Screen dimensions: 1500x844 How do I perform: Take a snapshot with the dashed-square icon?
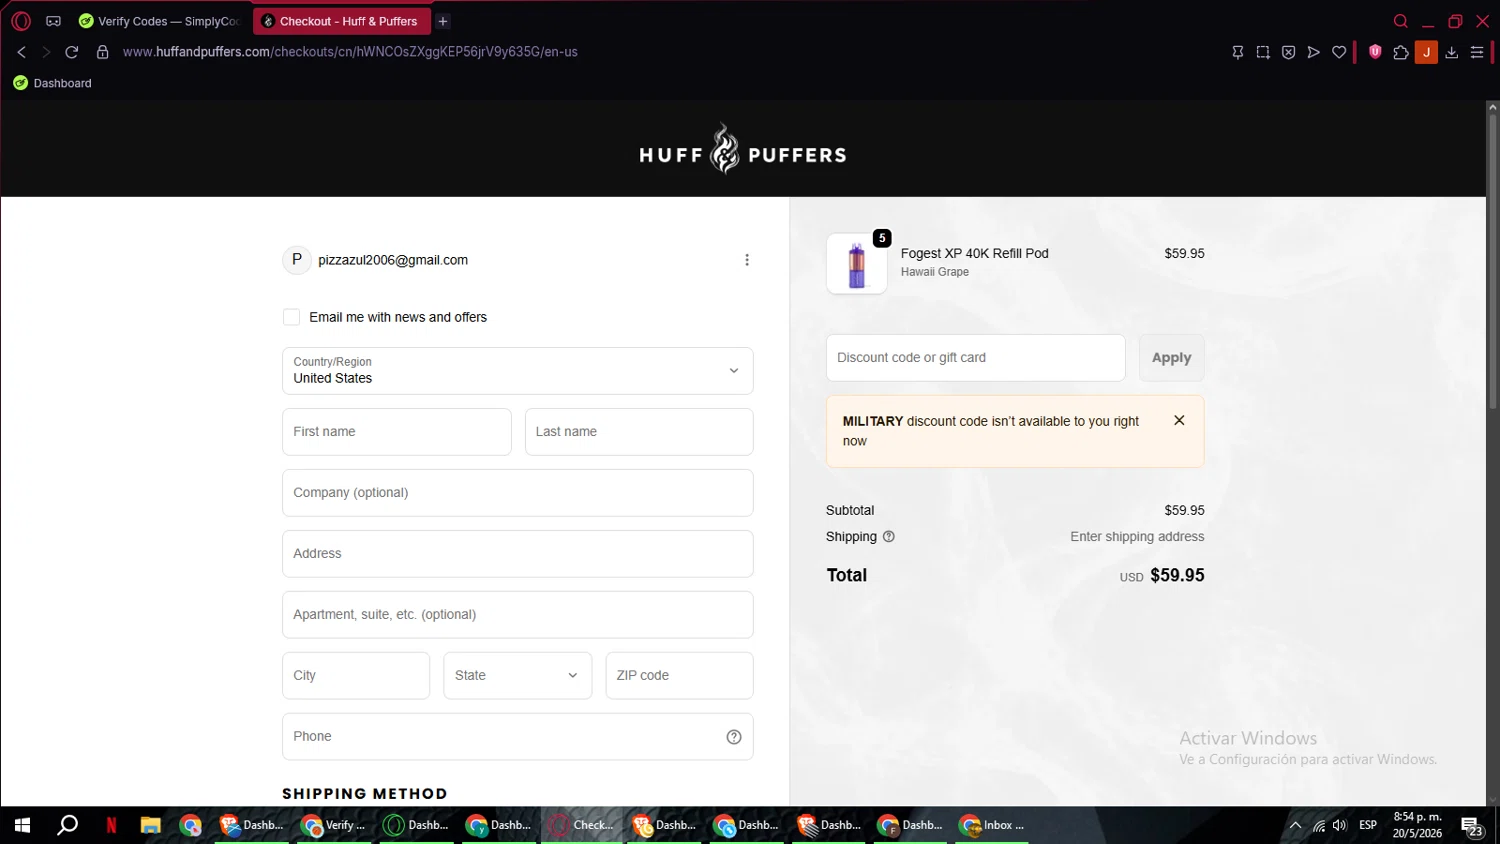coord(1263,52)
